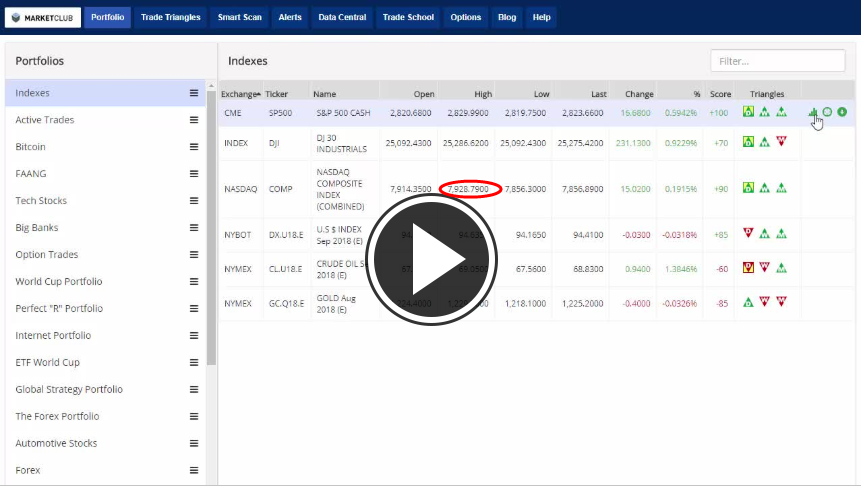This screenshot has width=861, height=486.
Task: Open the Indexes portfolio menu icon
Action: point(194,93)
